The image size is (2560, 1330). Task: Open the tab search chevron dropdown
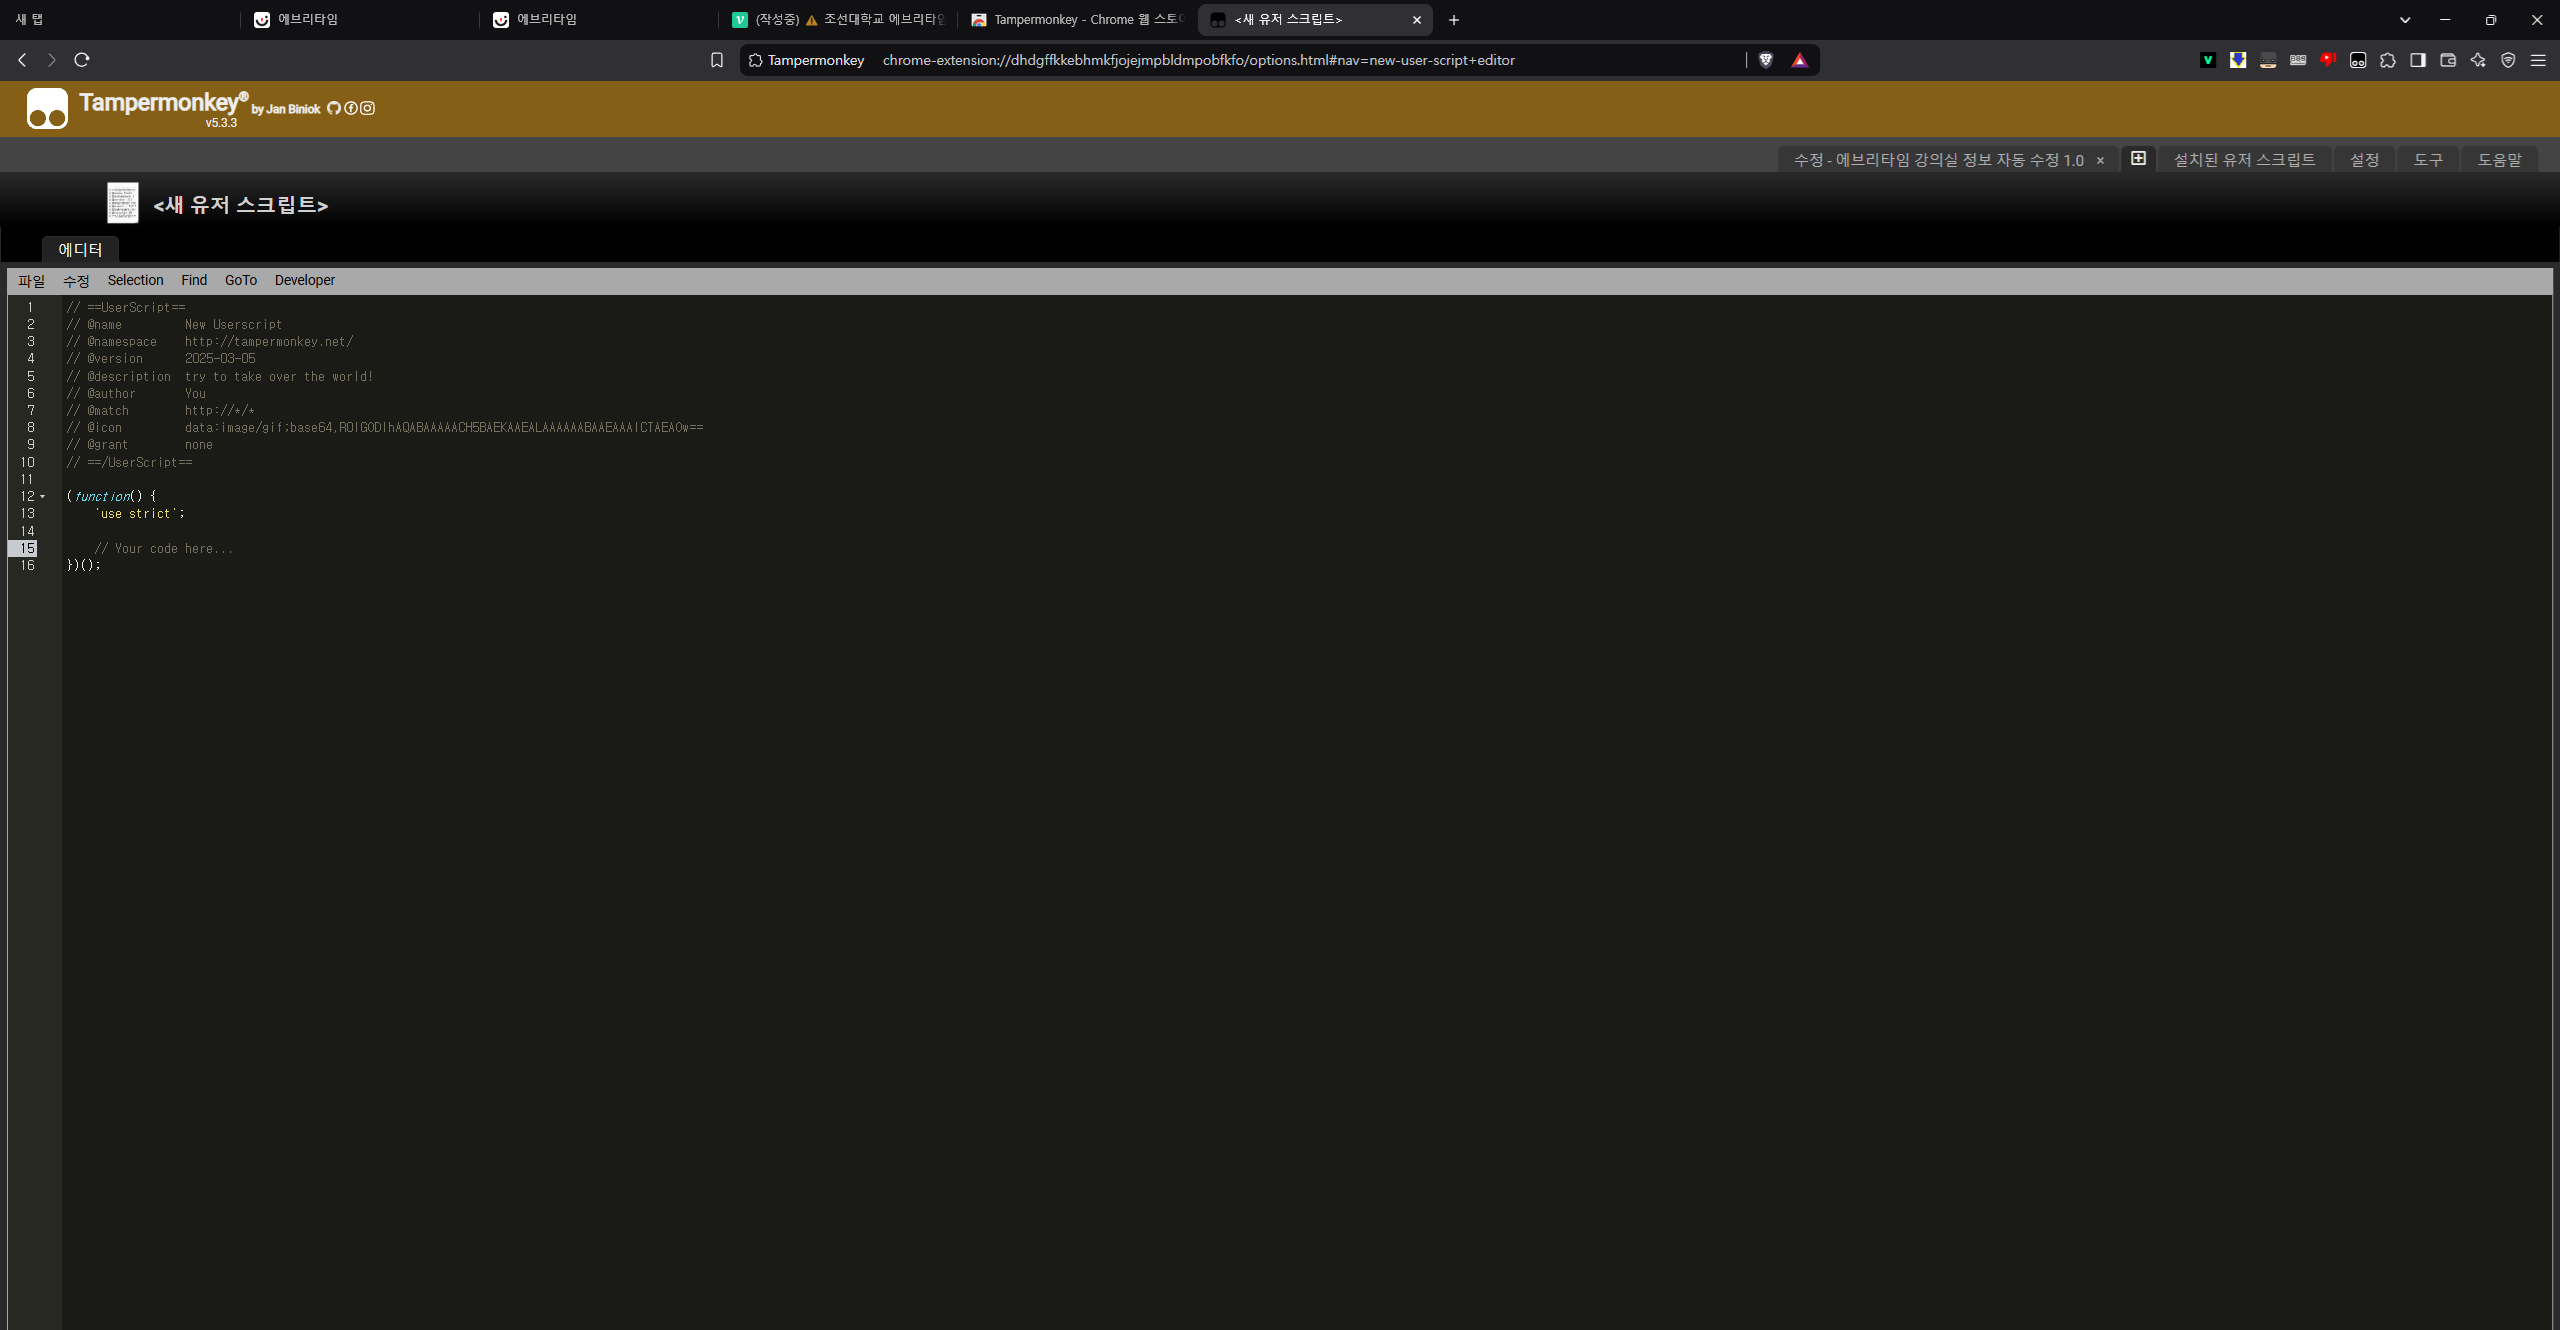pos(2405,20)
